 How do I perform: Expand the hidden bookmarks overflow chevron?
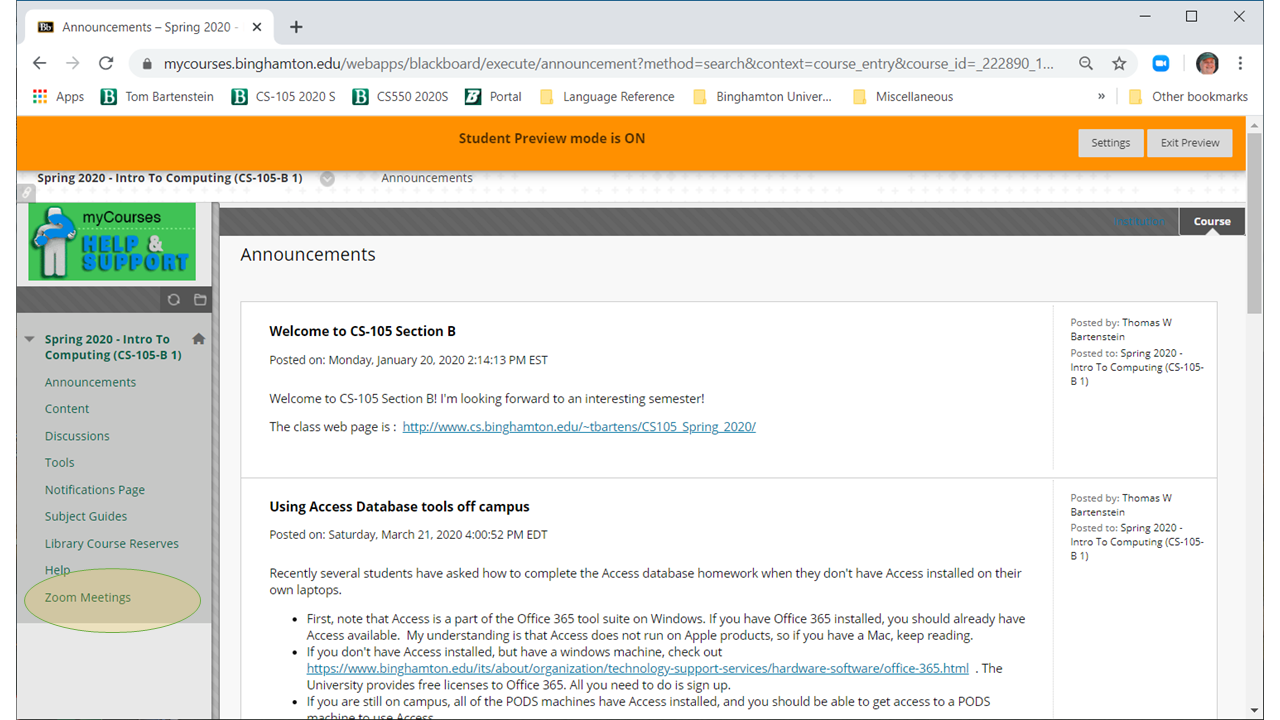[x=1101, y=97]
